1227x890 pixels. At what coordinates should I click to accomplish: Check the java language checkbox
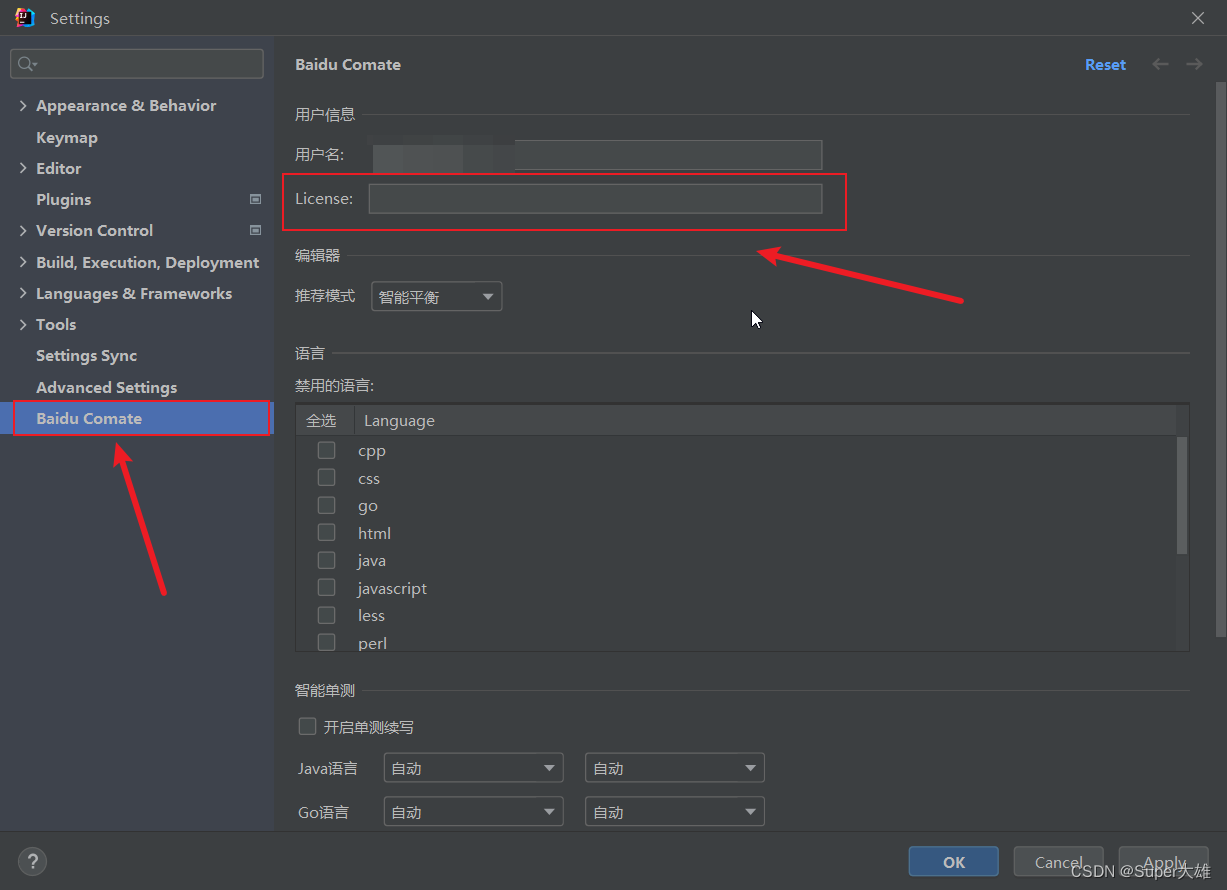(x=326, y=560)
